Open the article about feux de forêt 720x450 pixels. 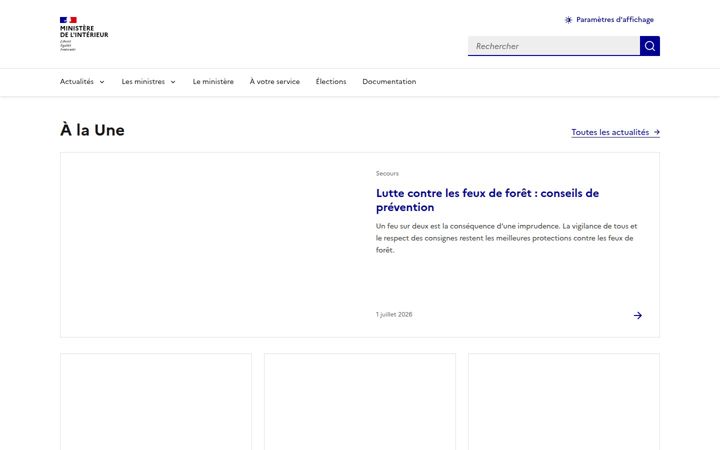[x=487, y=200]
